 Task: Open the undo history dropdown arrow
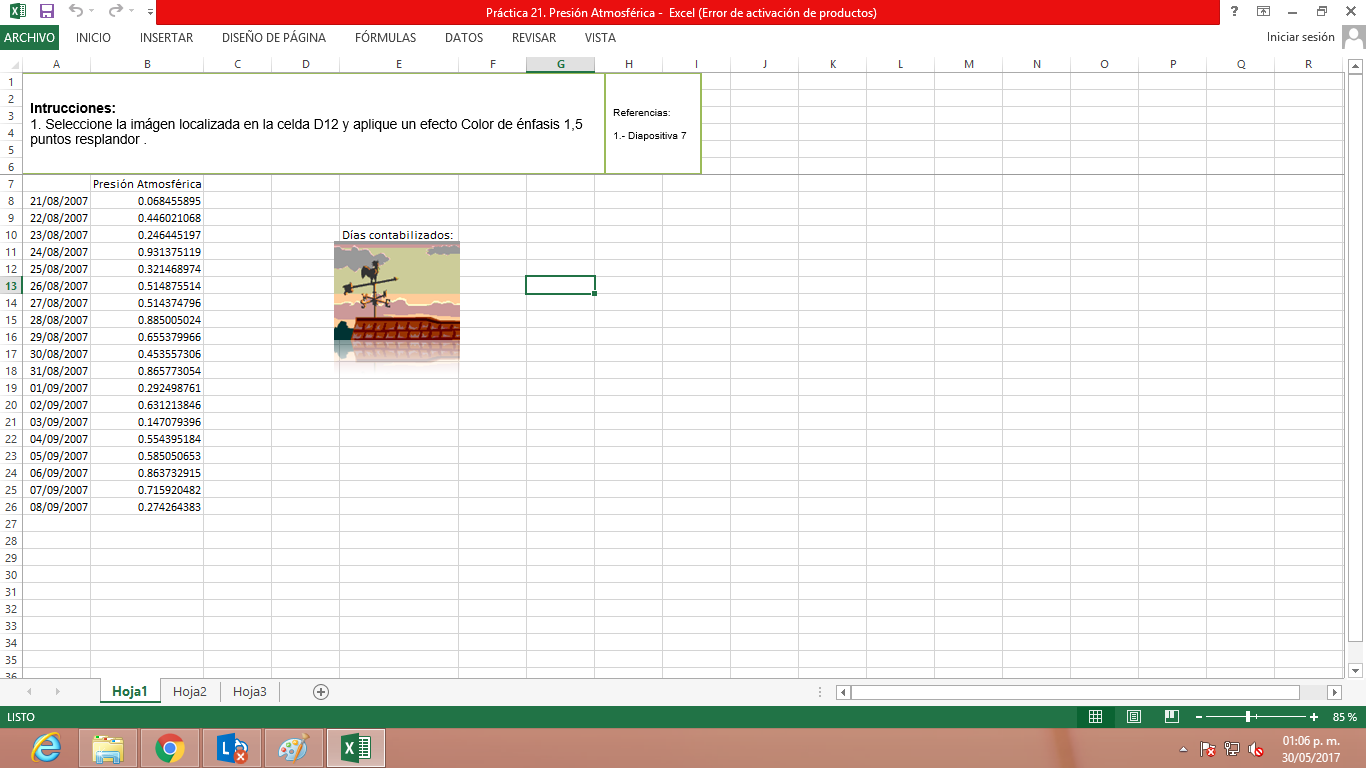(x=92, y=12)
